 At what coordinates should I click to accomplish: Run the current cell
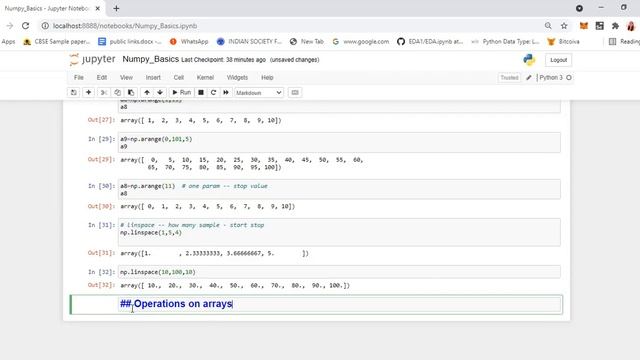click(182, 93)
